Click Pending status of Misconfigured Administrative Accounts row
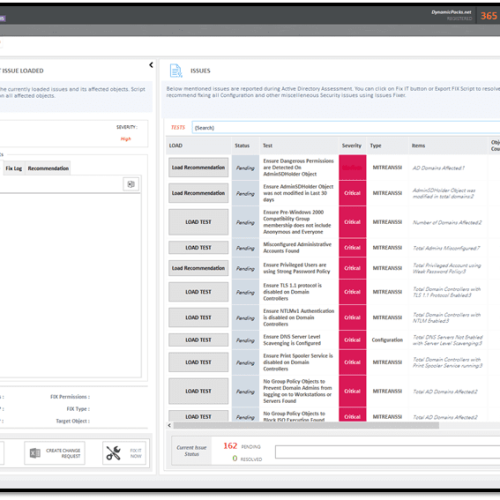Image resolution: width=500 pixels, height=500 pixels. (245, 248)
